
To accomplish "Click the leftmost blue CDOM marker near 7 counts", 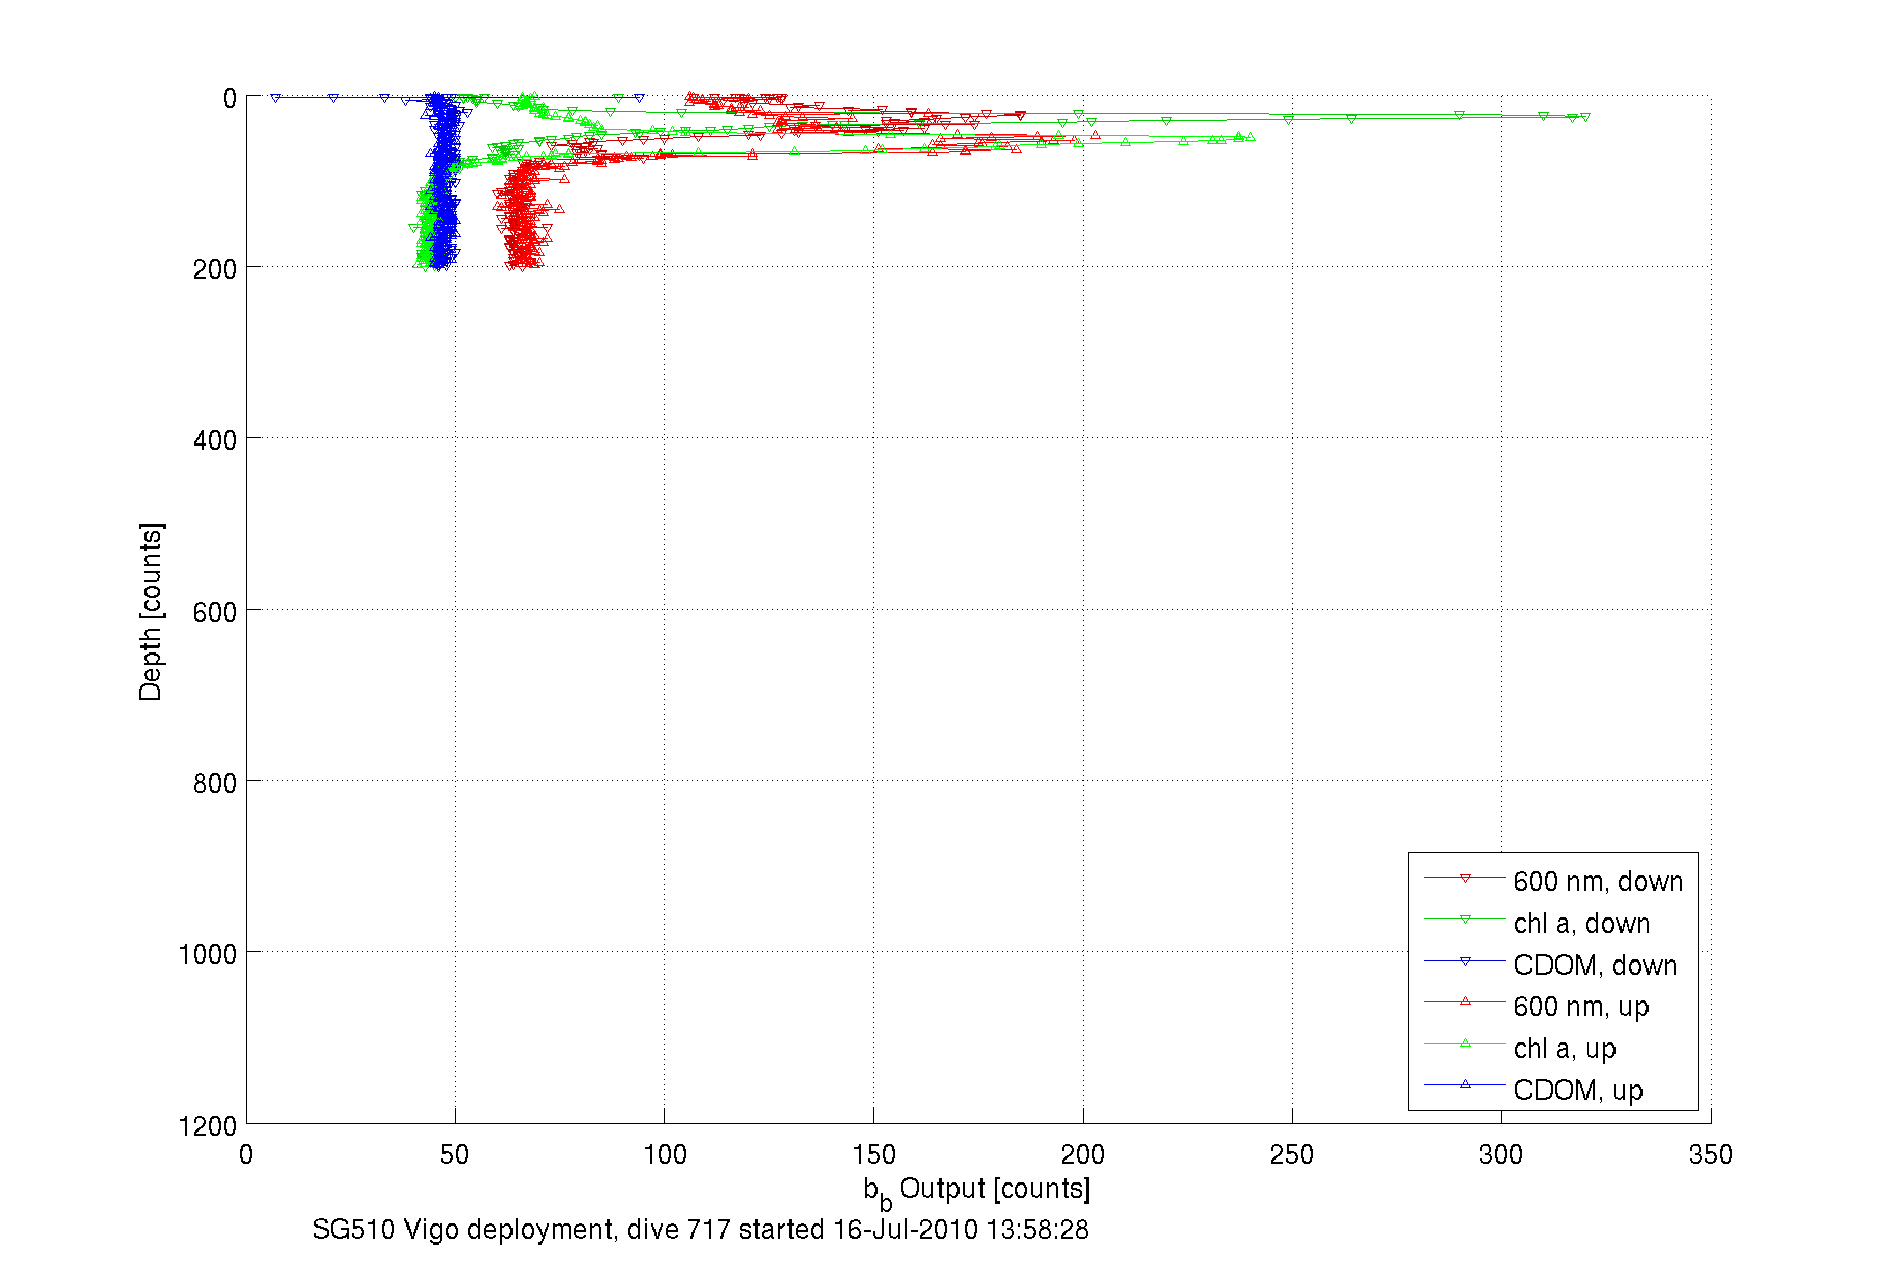I will click(275, 97).
